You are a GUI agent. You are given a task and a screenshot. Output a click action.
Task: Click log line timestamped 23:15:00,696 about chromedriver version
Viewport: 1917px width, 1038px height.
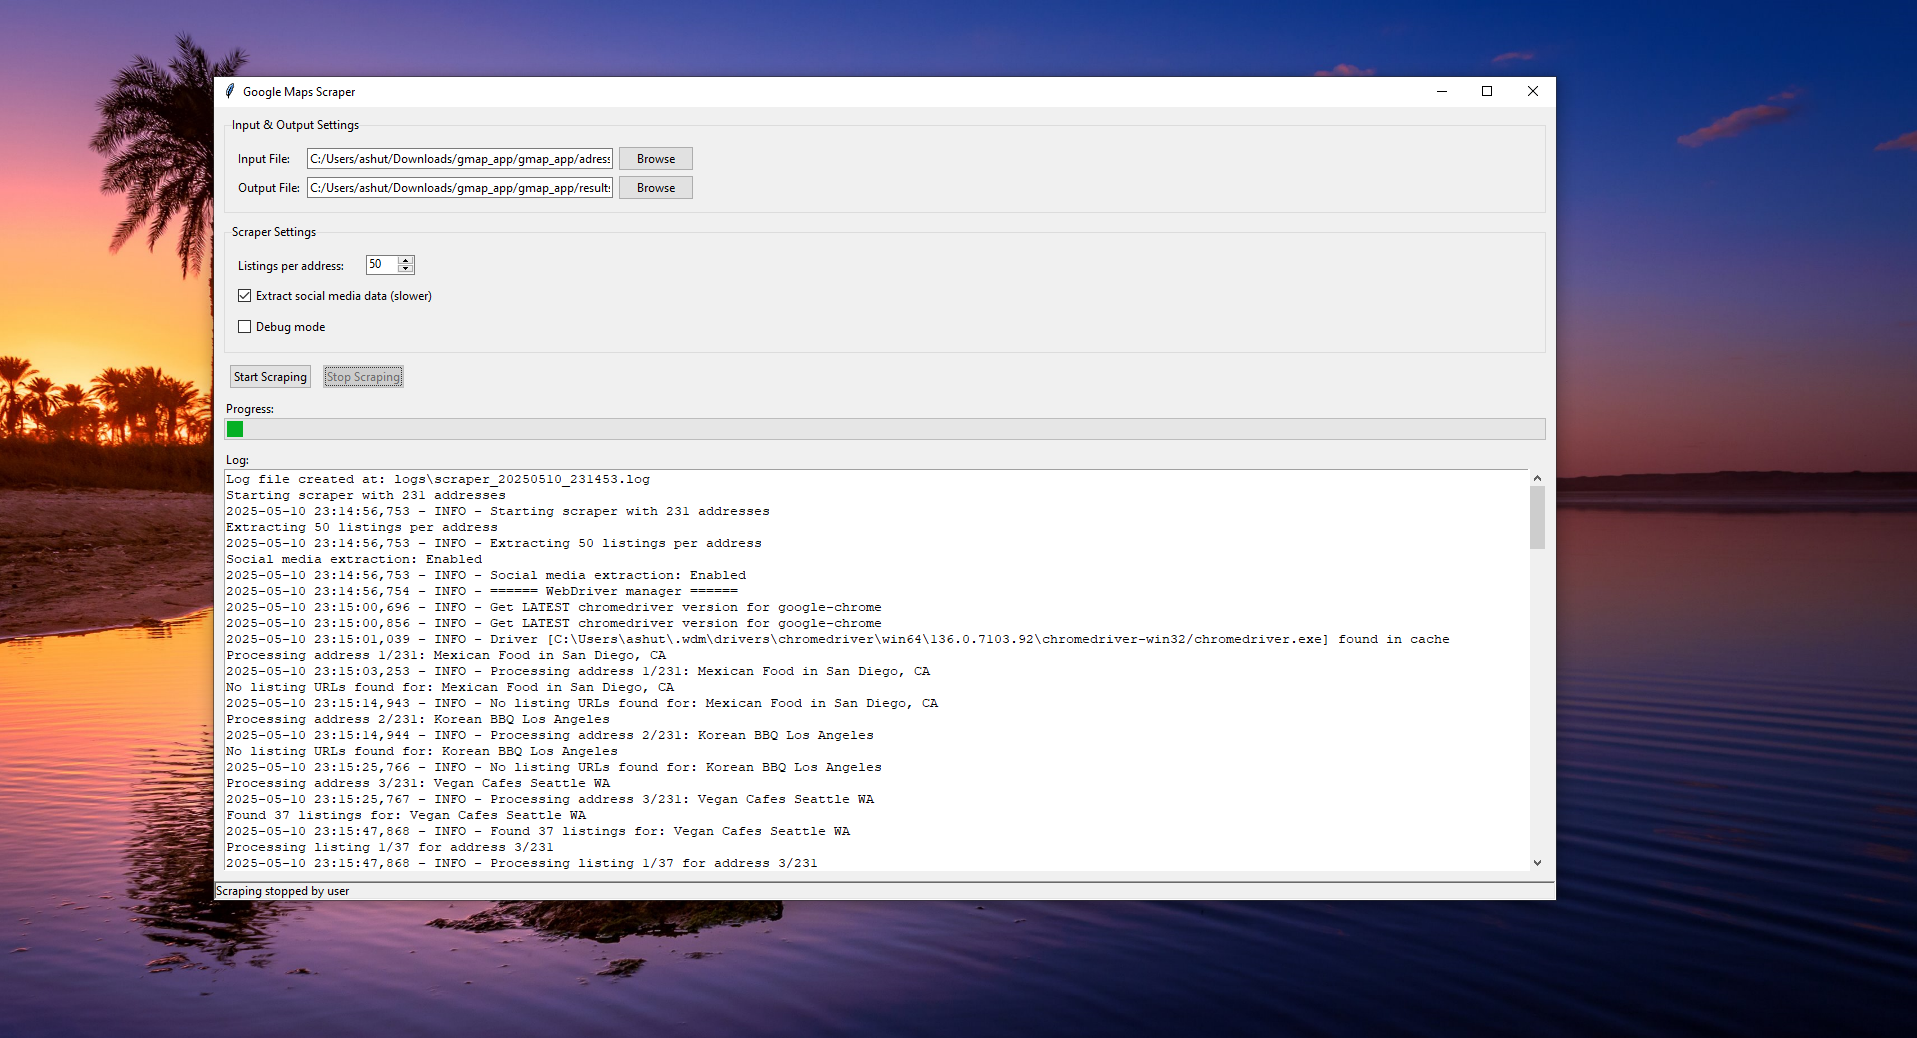pos(554,608)
